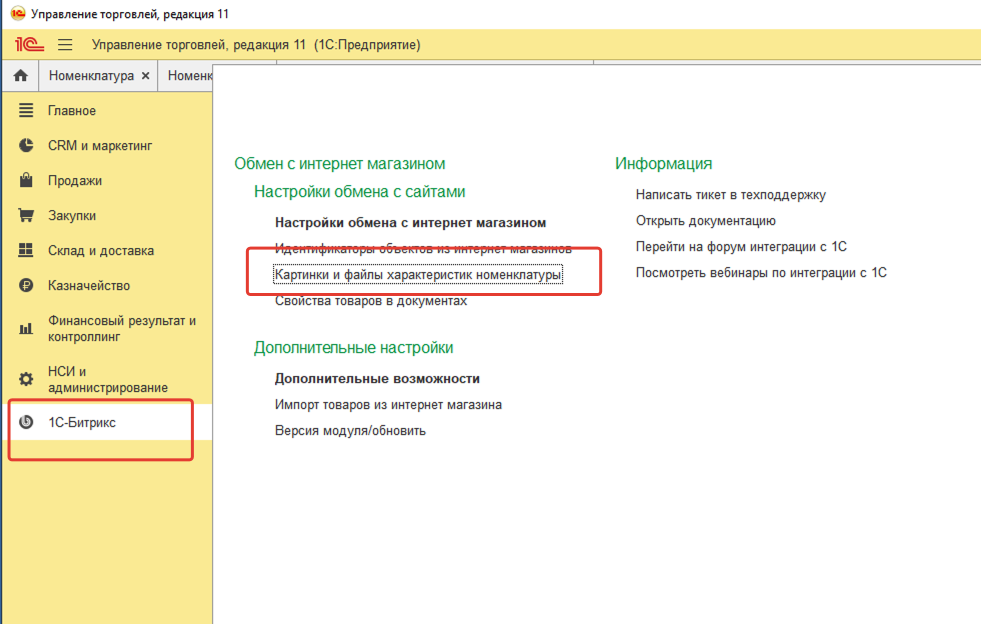The image size is (981, 624).
Task: Open НСИ и администрирование gear section
Action: [x=107, y=379]
